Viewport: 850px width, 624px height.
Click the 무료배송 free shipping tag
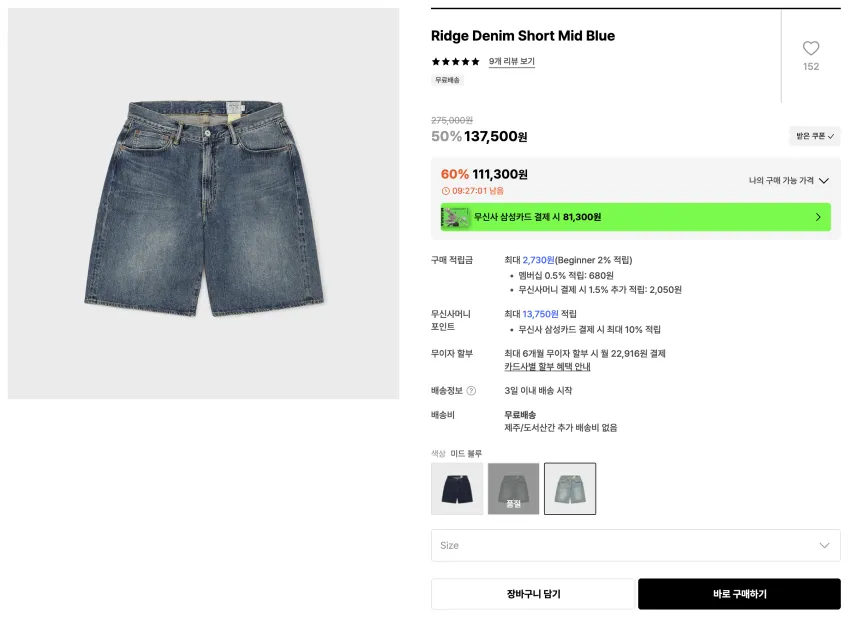(x=447, y=80)
